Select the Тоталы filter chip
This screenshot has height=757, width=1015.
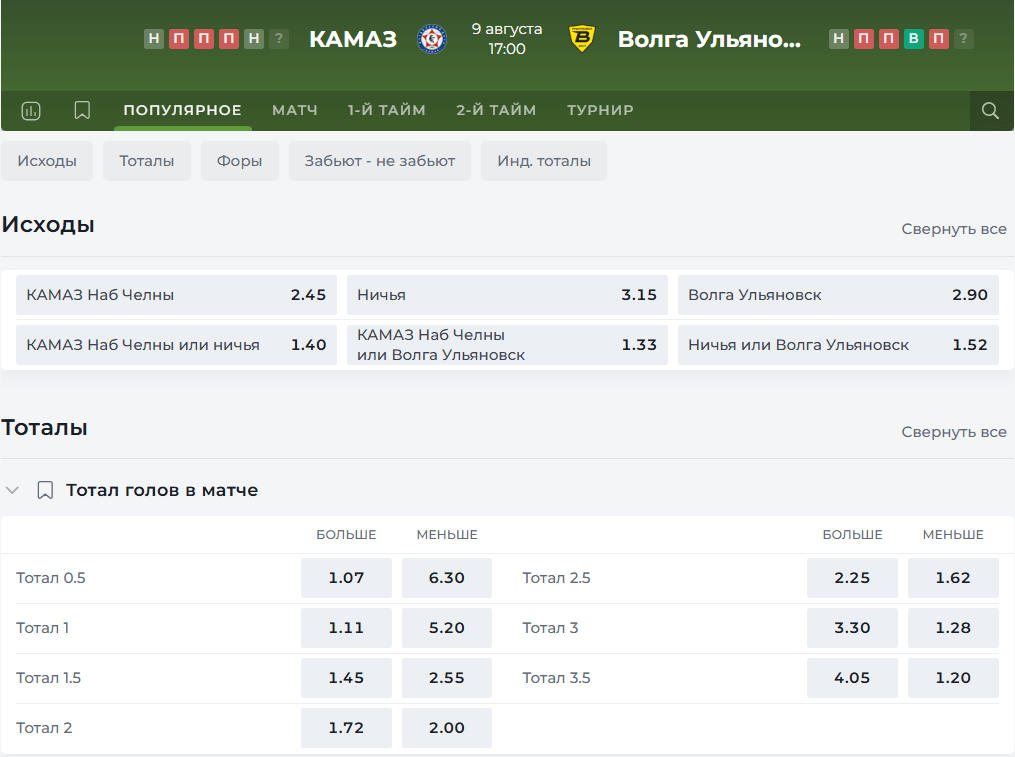click(x=147, y=161)
